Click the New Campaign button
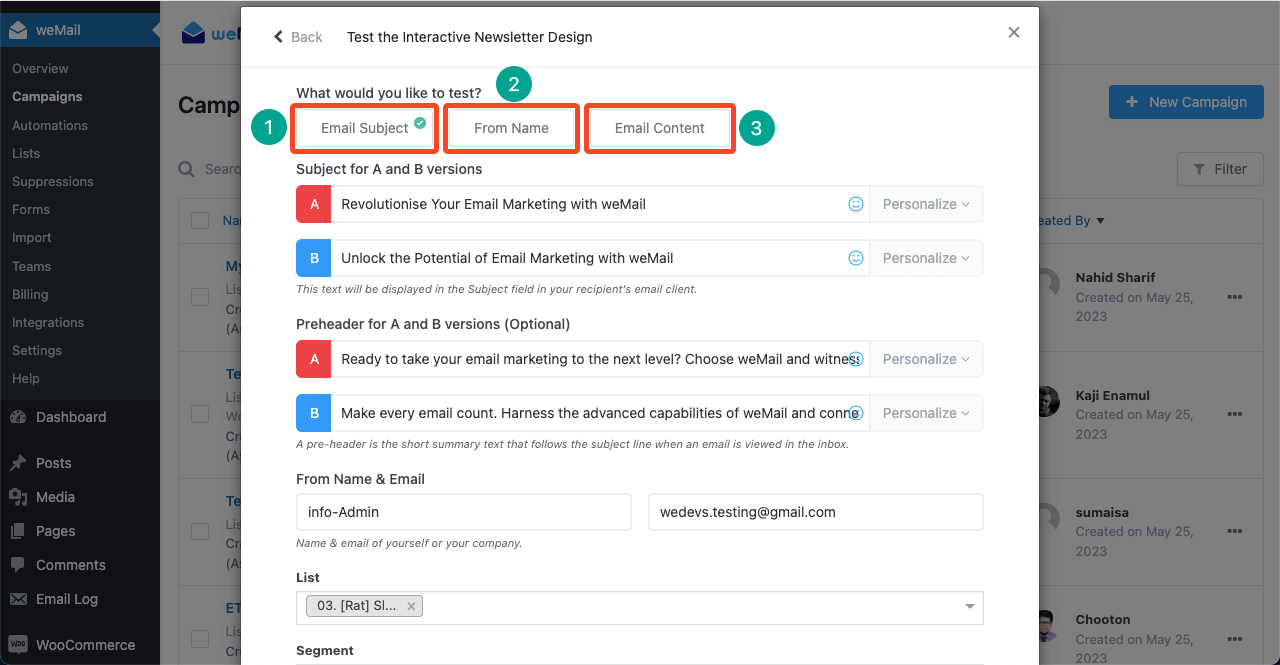1280x665 pixels. [x=1186, y=102]
